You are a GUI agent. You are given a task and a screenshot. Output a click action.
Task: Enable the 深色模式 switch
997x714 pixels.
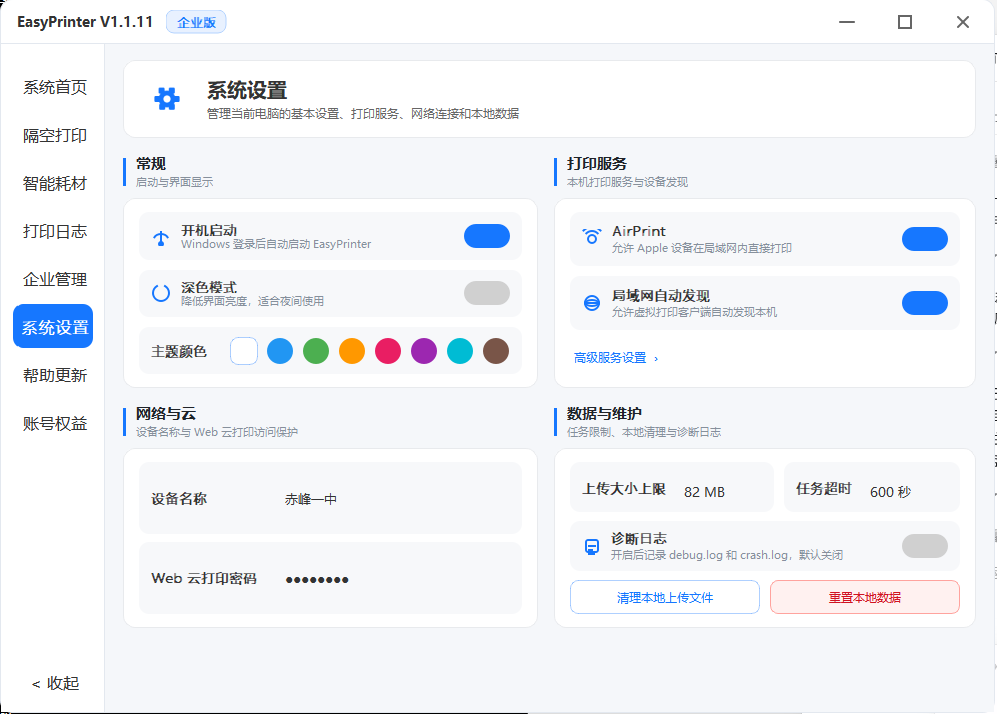tap(486, 293)
